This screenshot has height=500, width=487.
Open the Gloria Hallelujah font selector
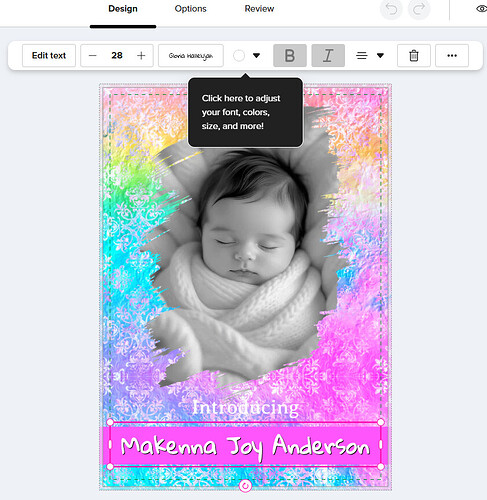click(191, 56)
